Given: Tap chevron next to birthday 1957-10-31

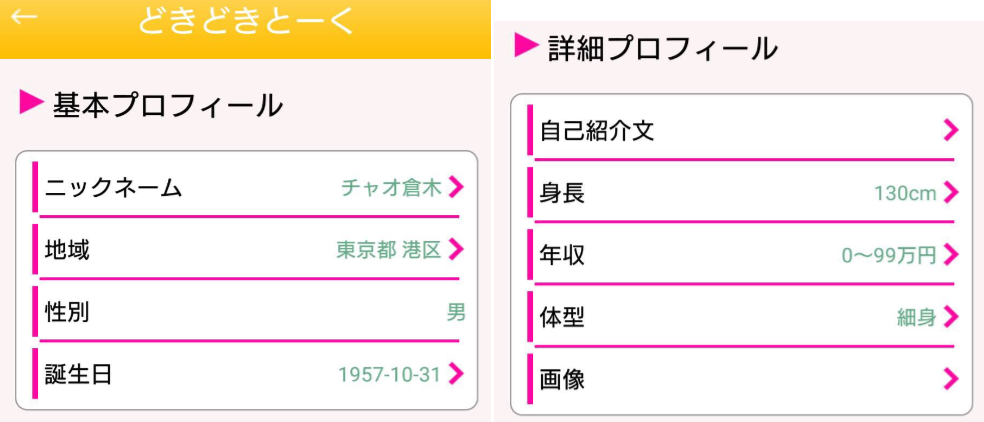Looking at the screenshot, I should [x=456, y=374].
